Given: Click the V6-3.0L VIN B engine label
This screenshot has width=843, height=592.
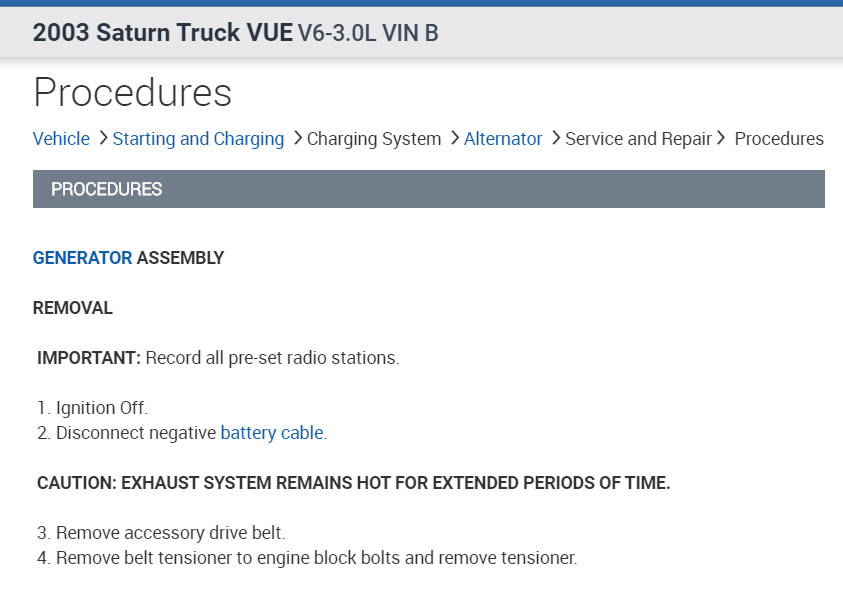Looking at the screenshot, I should pos(368,33).
